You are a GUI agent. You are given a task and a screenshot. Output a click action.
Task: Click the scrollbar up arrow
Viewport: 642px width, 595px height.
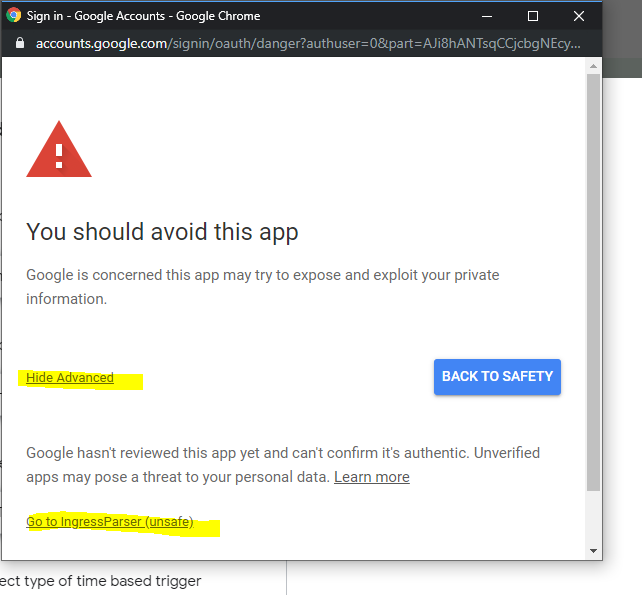click(x=593, y=66)
